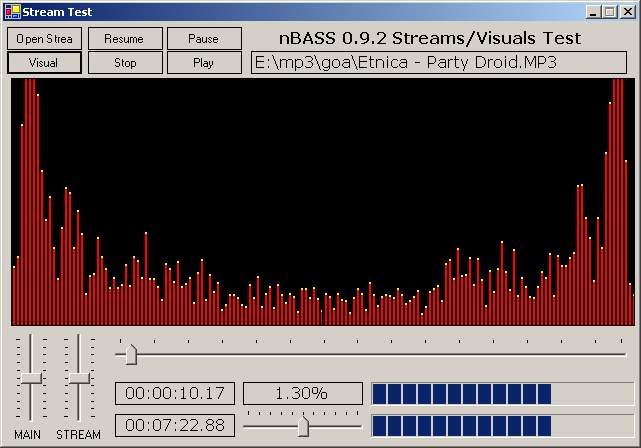The image size is (641, 448).
Task: Click the playback position slider thumb
Action: pyautogui.click(x=131, y=354)
